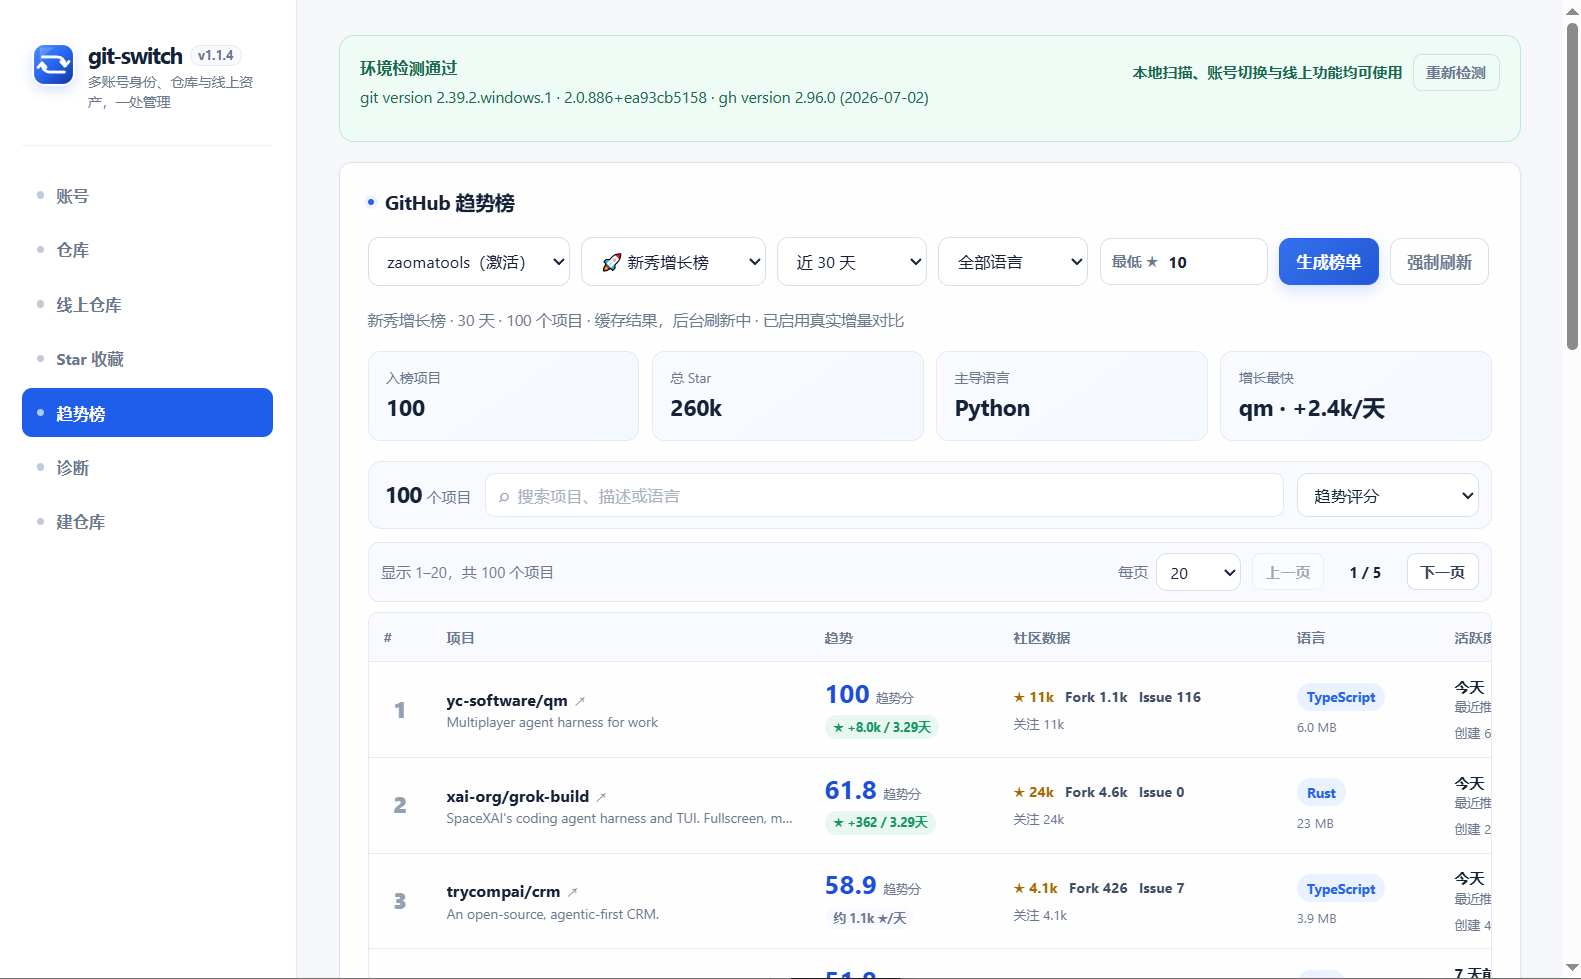Image resolution: width=1581 pixels, height=979 pixels.
Task: Expand the 新秀增长榜 ranking type dropdown
Action: tap(673, 262)
